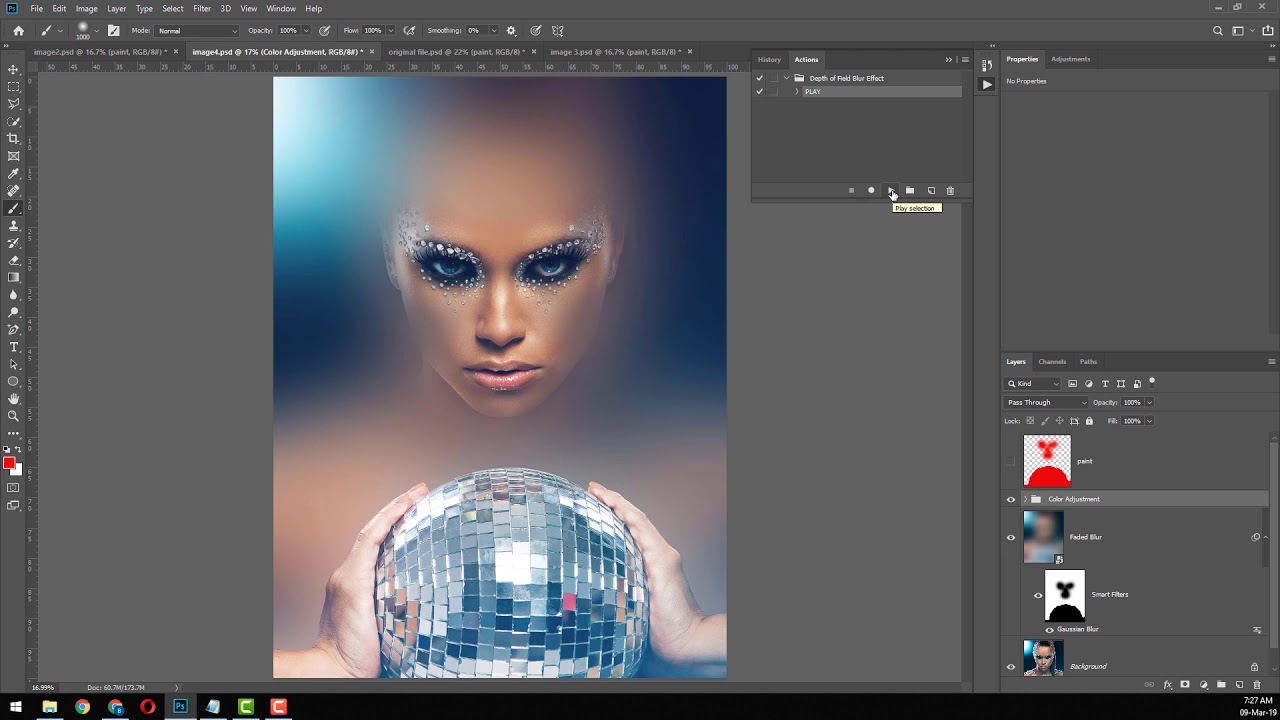Image resolution: width=1280 pixels, height=720 pixels.
Task: Select the Eyedropper tool
Action: click(x=13, y=174)
